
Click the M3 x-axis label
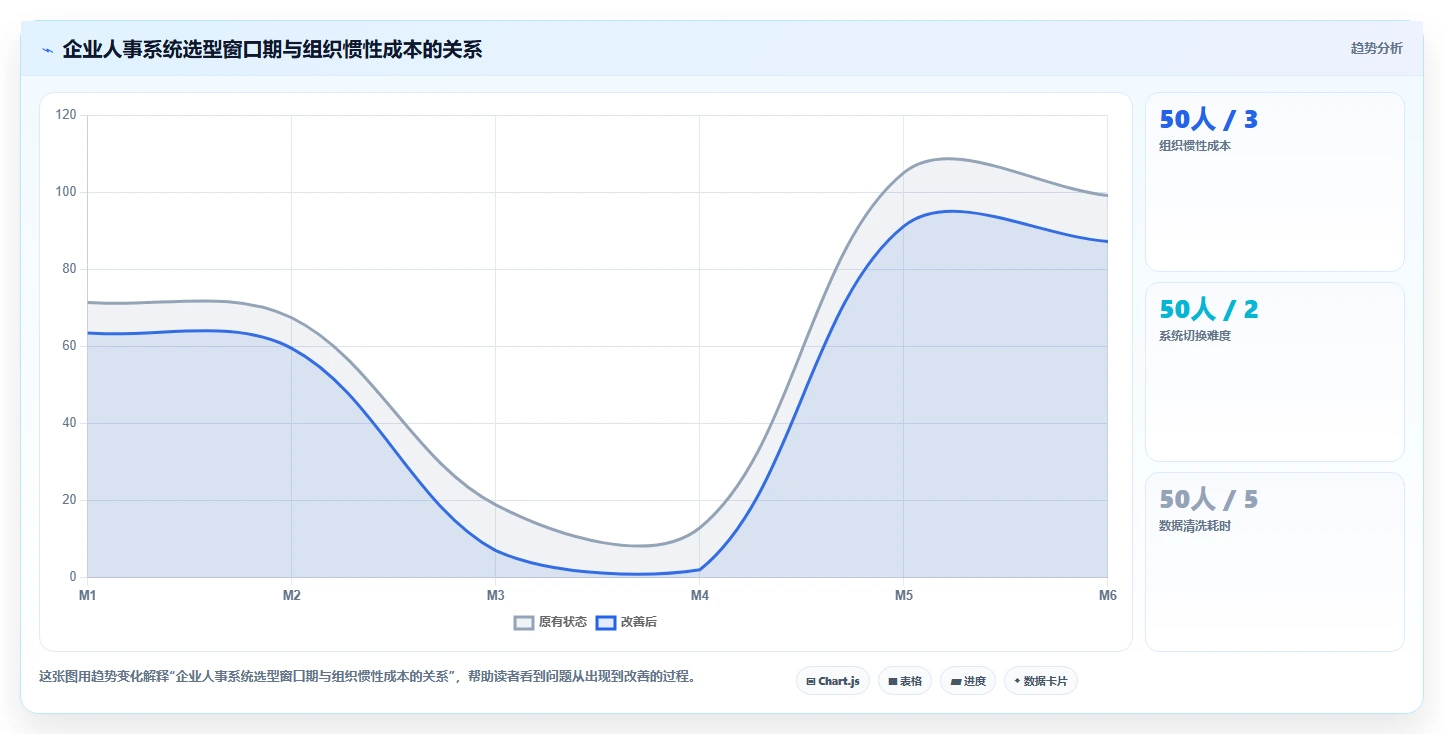tap(496, 596)
